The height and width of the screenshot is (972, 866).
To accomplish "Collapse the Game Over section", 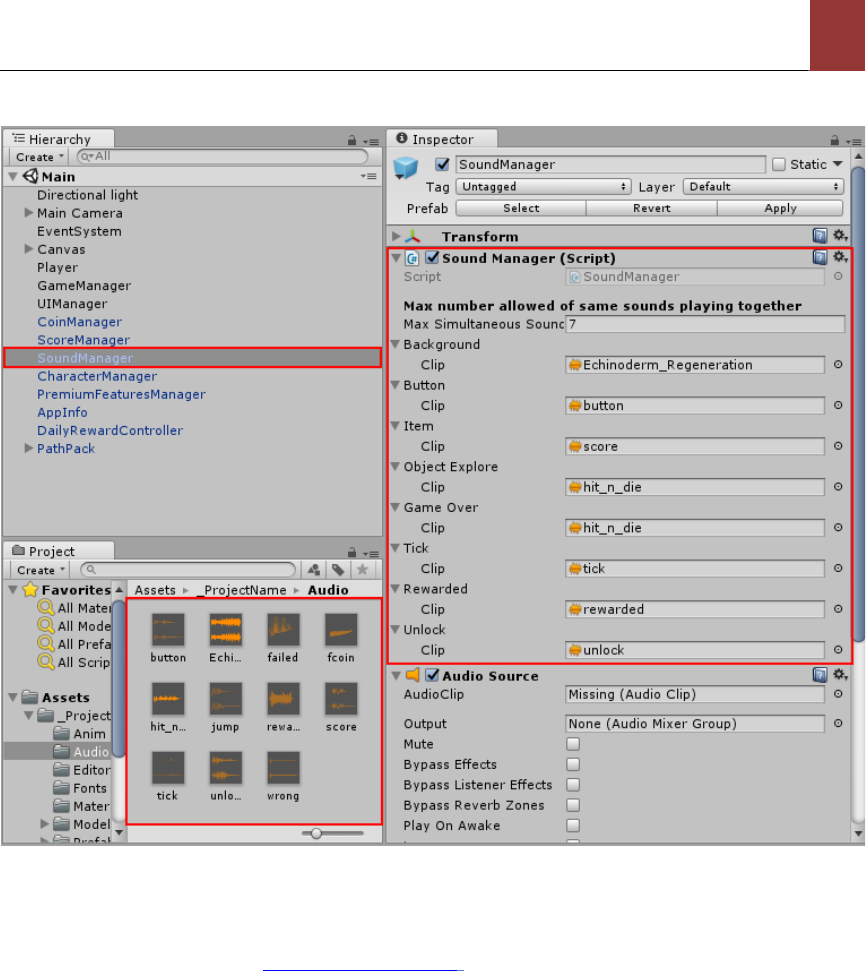I will tap(395, 506).
